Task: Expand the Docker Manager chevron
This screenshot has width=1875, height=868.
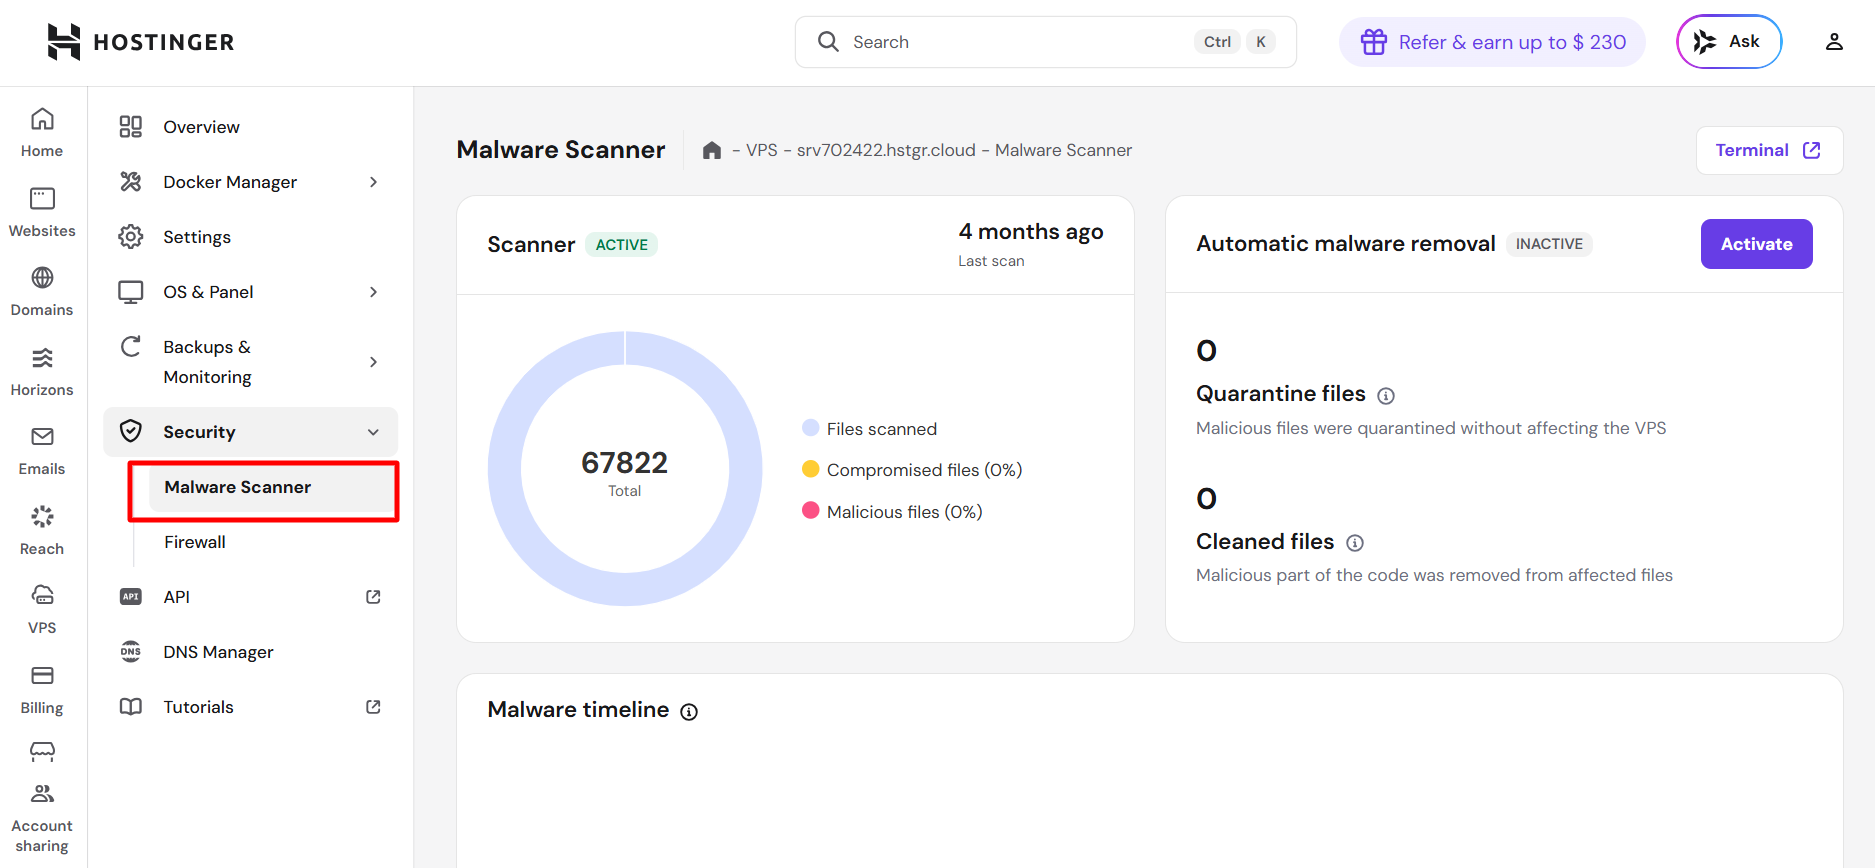Action: 373,182
